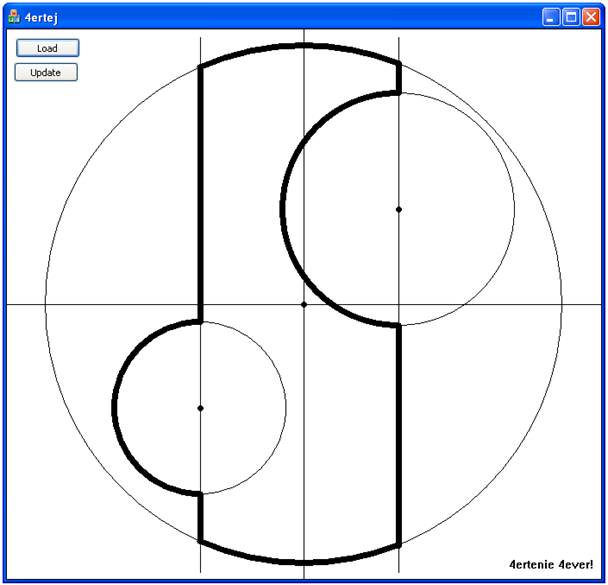608x585 pixels.
Task: Click the long thick left vertical edge
Action: (x=200, y=190)
